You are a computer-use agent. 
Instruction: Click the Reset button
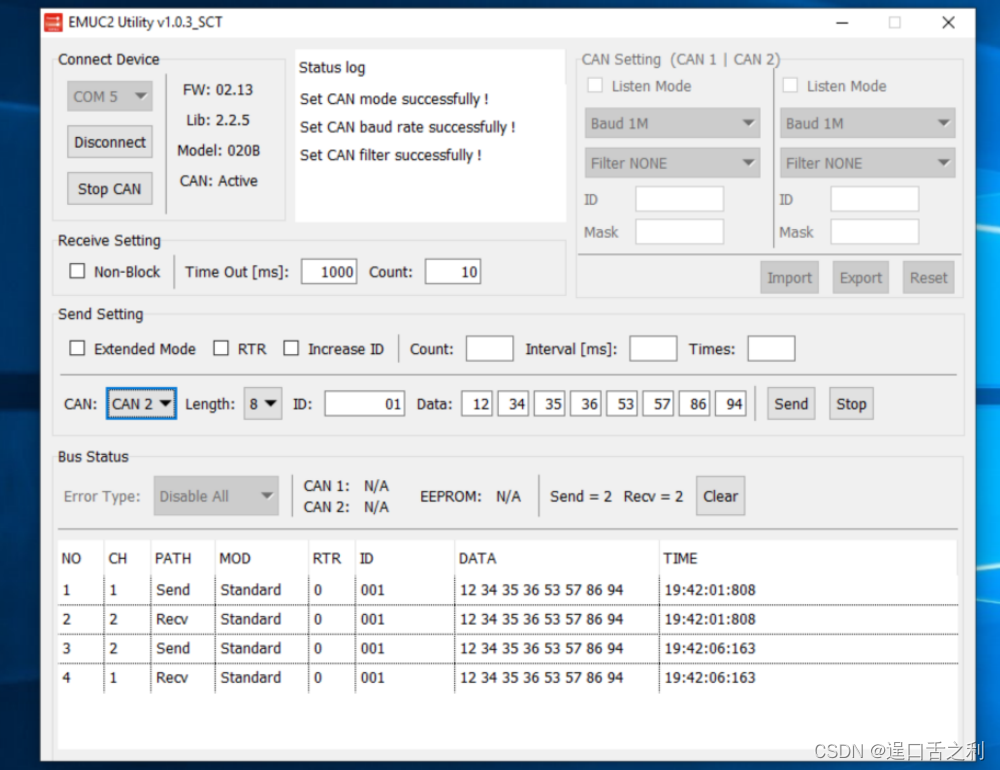point(928,278)
